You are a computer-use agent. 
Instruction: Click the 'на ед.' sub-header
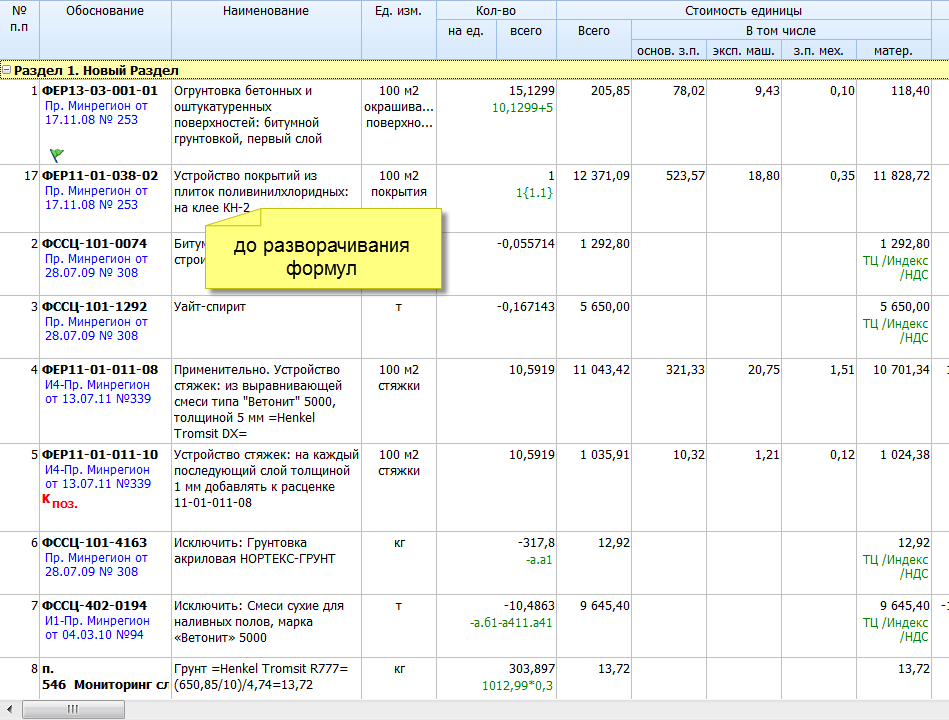466,40
